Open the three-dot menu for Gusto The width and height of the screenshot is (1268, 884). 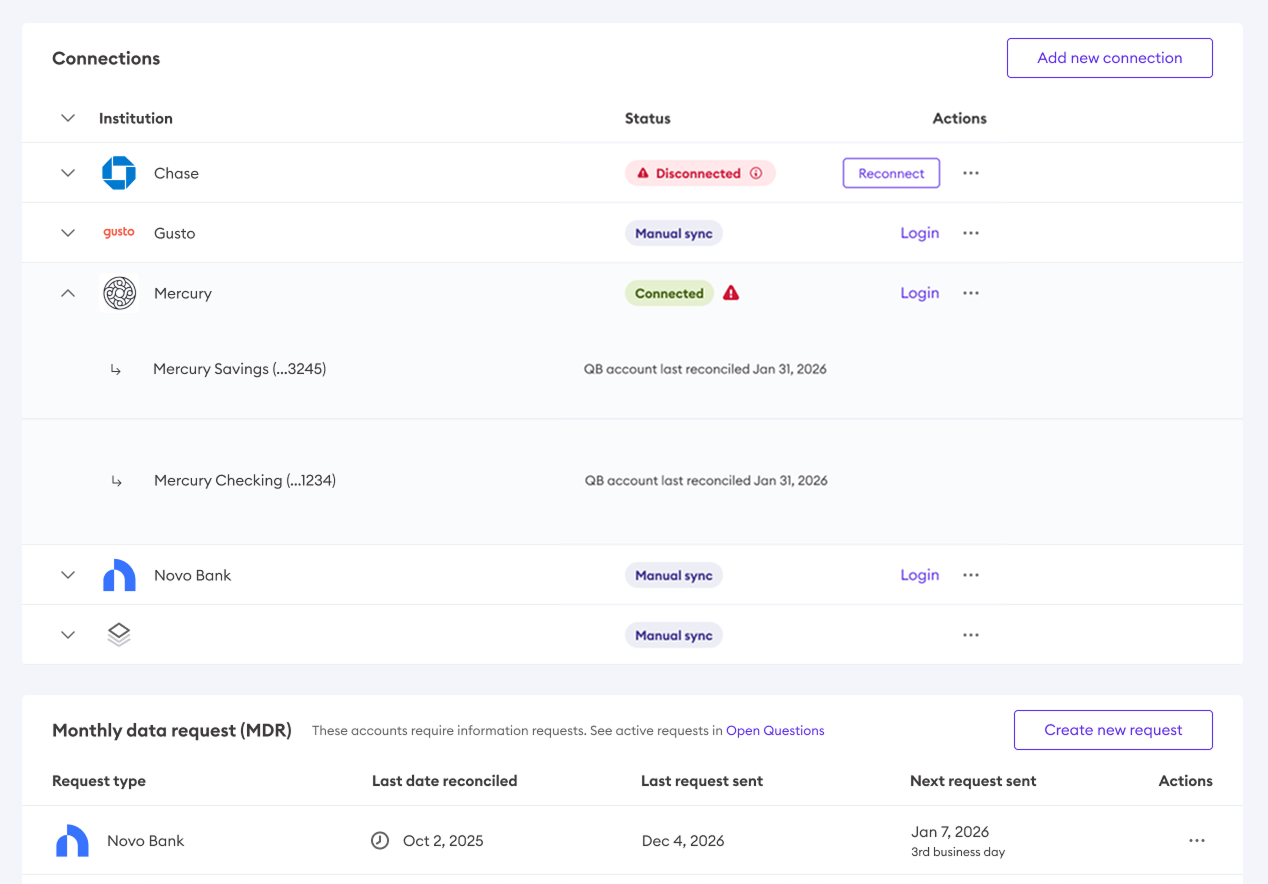(x=971, y=233)
